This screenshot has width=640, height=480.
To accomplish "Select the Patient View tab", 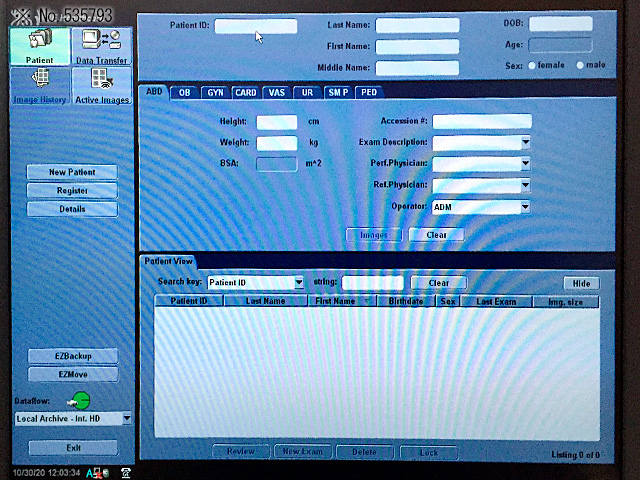I will 168,262.
